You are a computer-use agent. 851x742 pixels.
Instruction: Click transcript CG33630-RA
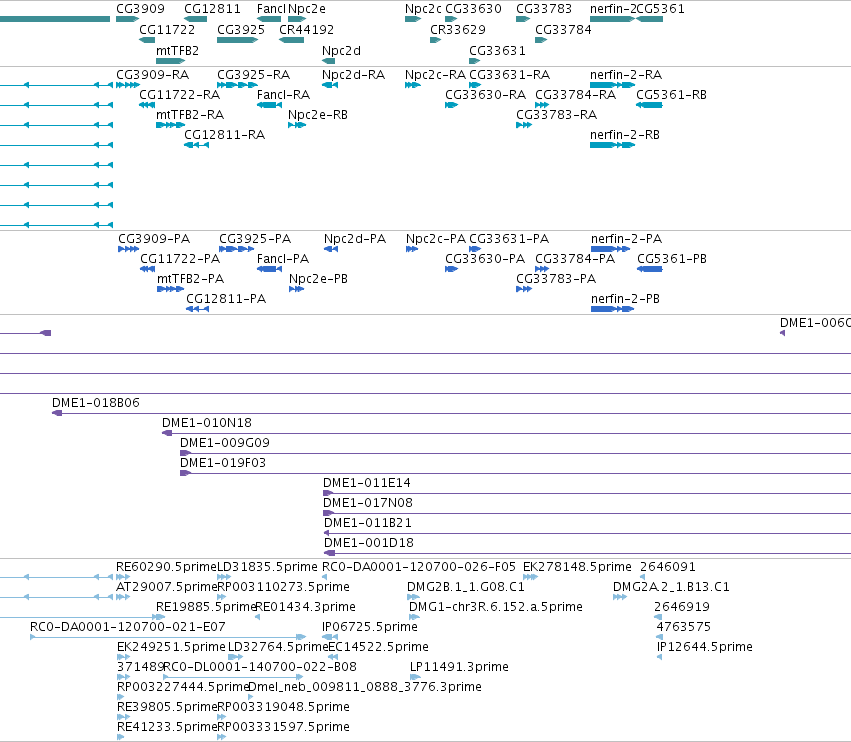[452, 105]
